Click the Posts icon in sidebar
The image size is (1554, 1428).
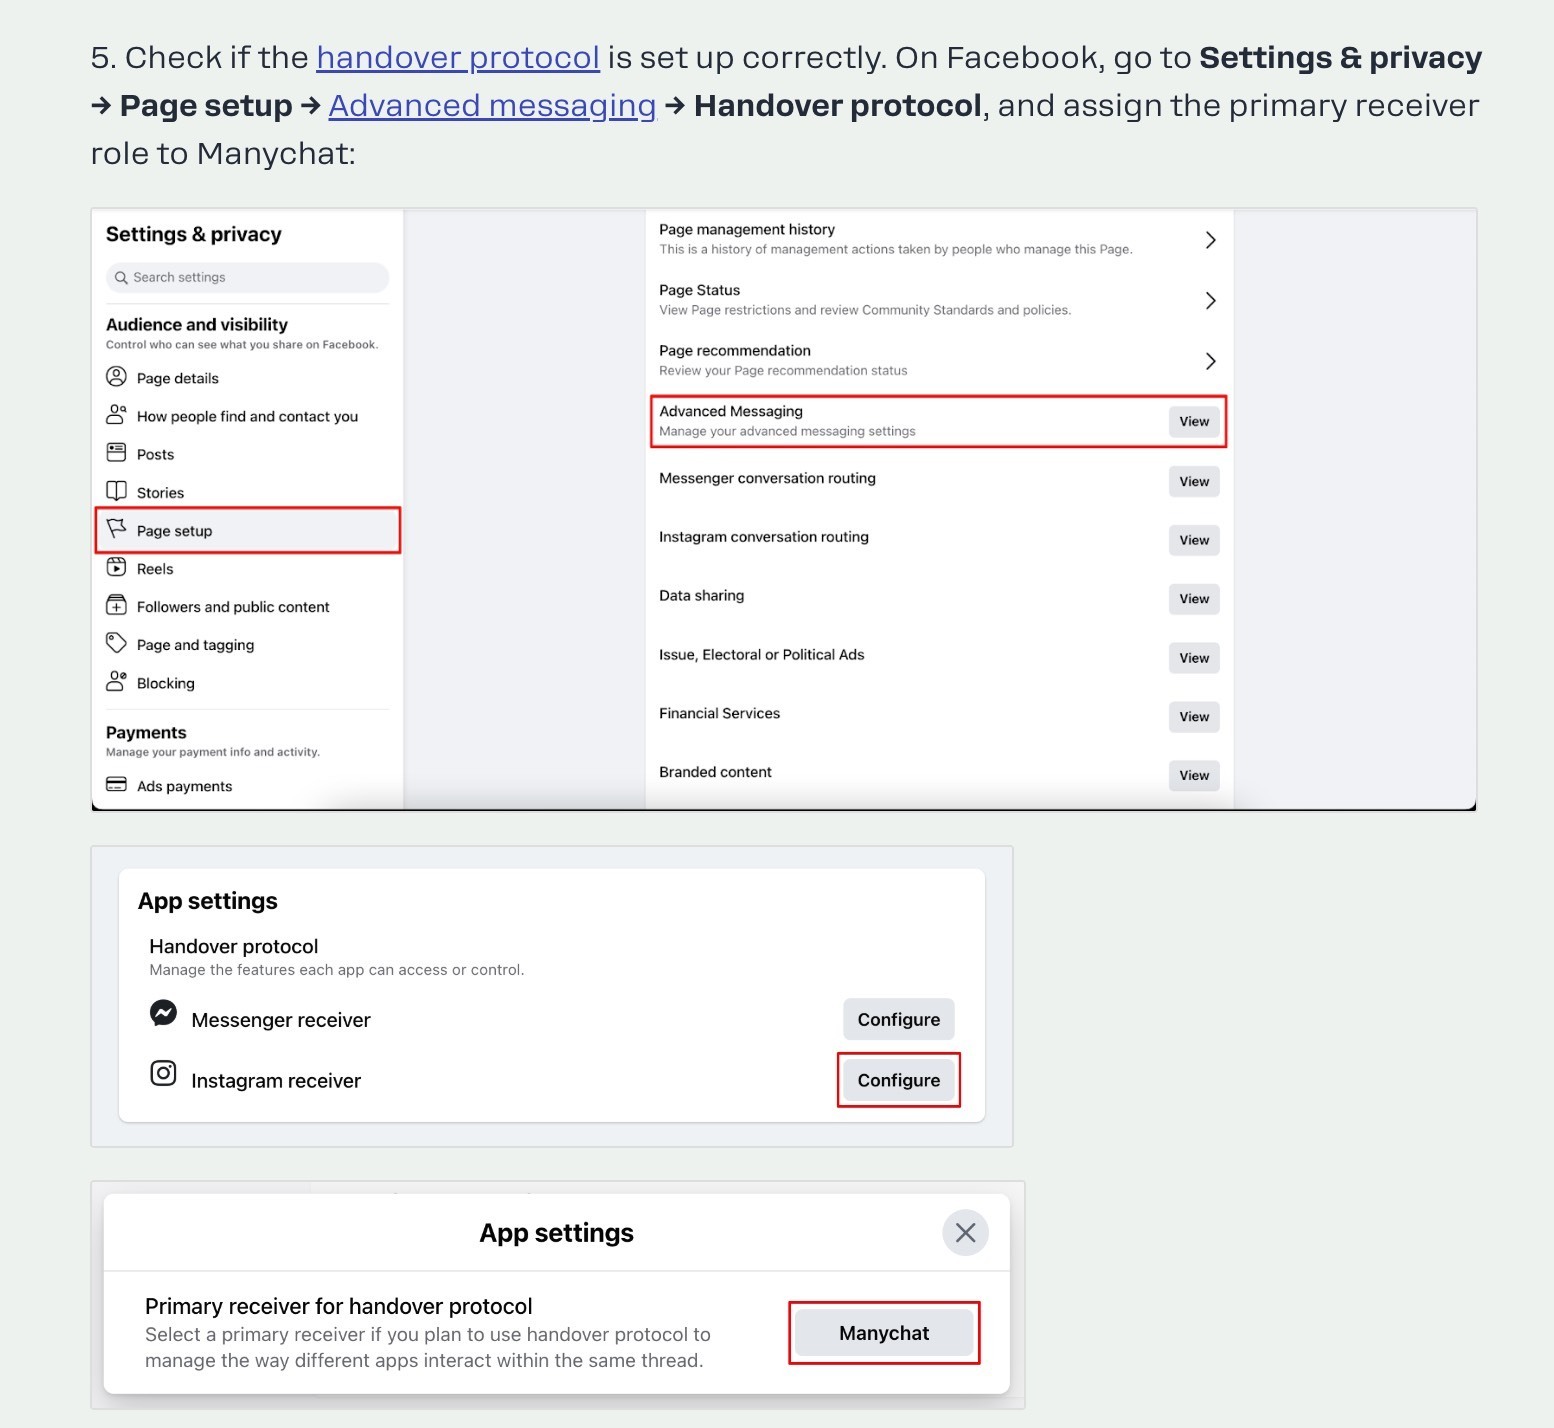116,453
